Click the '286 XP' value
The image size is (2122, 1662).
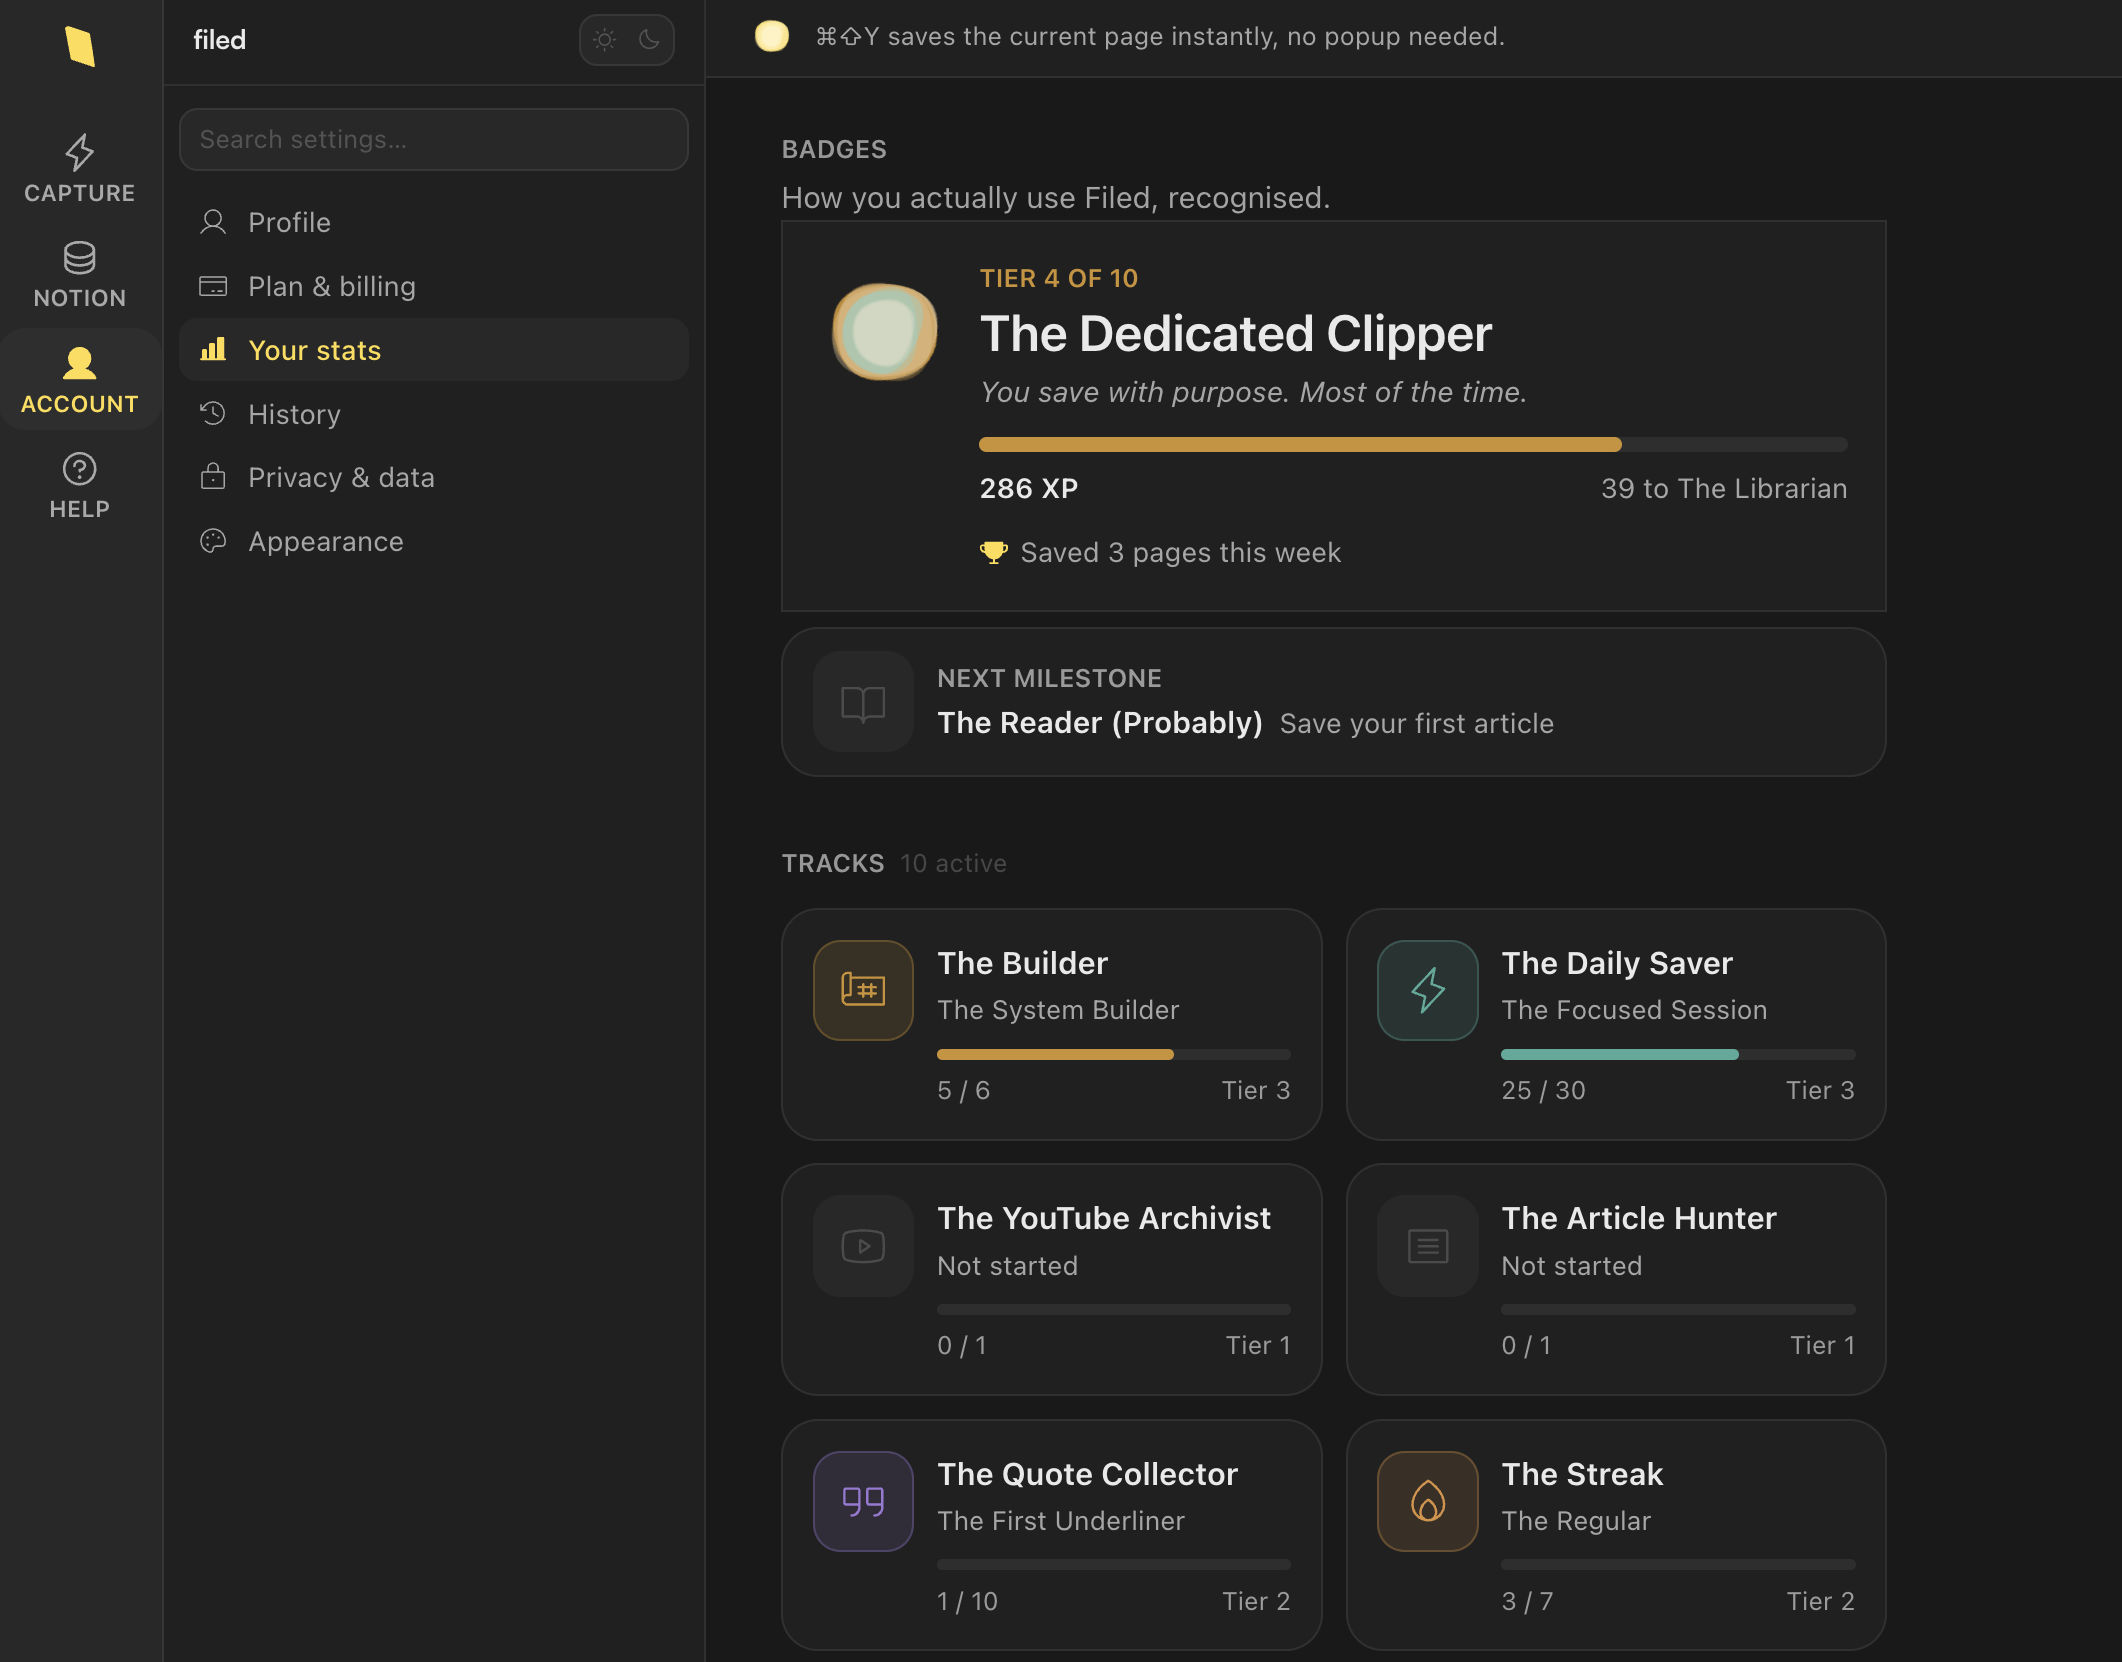click(x=1029, y=488)
